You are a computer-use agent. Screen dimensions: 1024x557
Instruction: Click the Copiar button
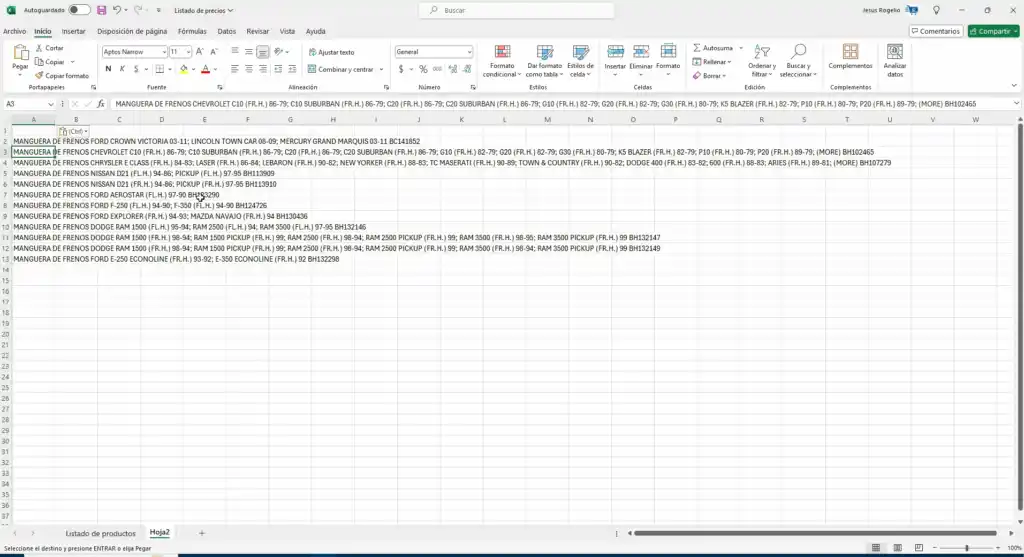click(50, 62)
